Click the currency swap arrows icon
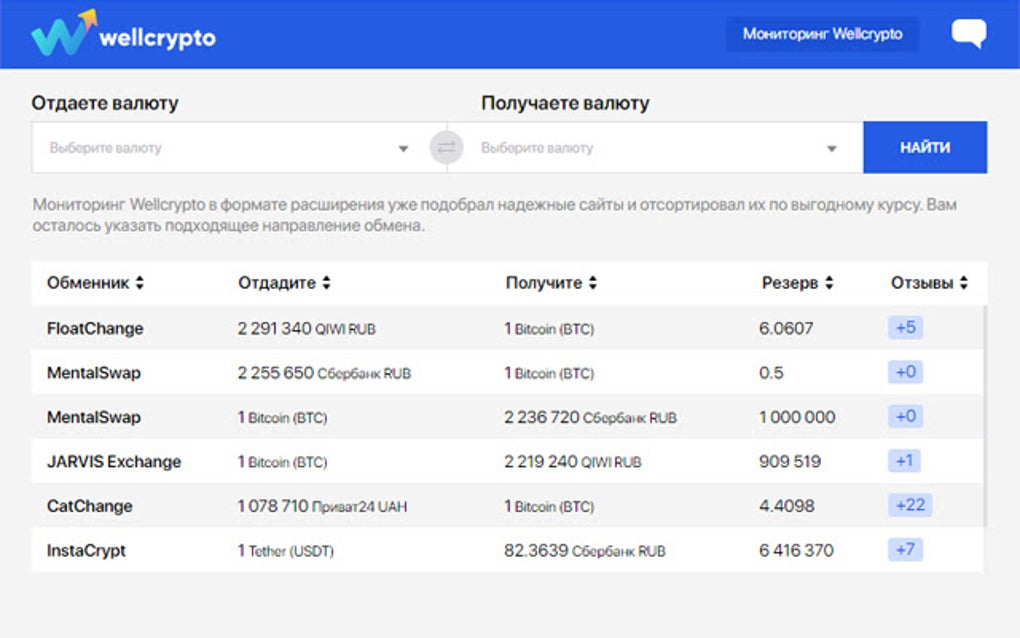Viewport: 1020px width, 638px height. (x=446, y=146)
